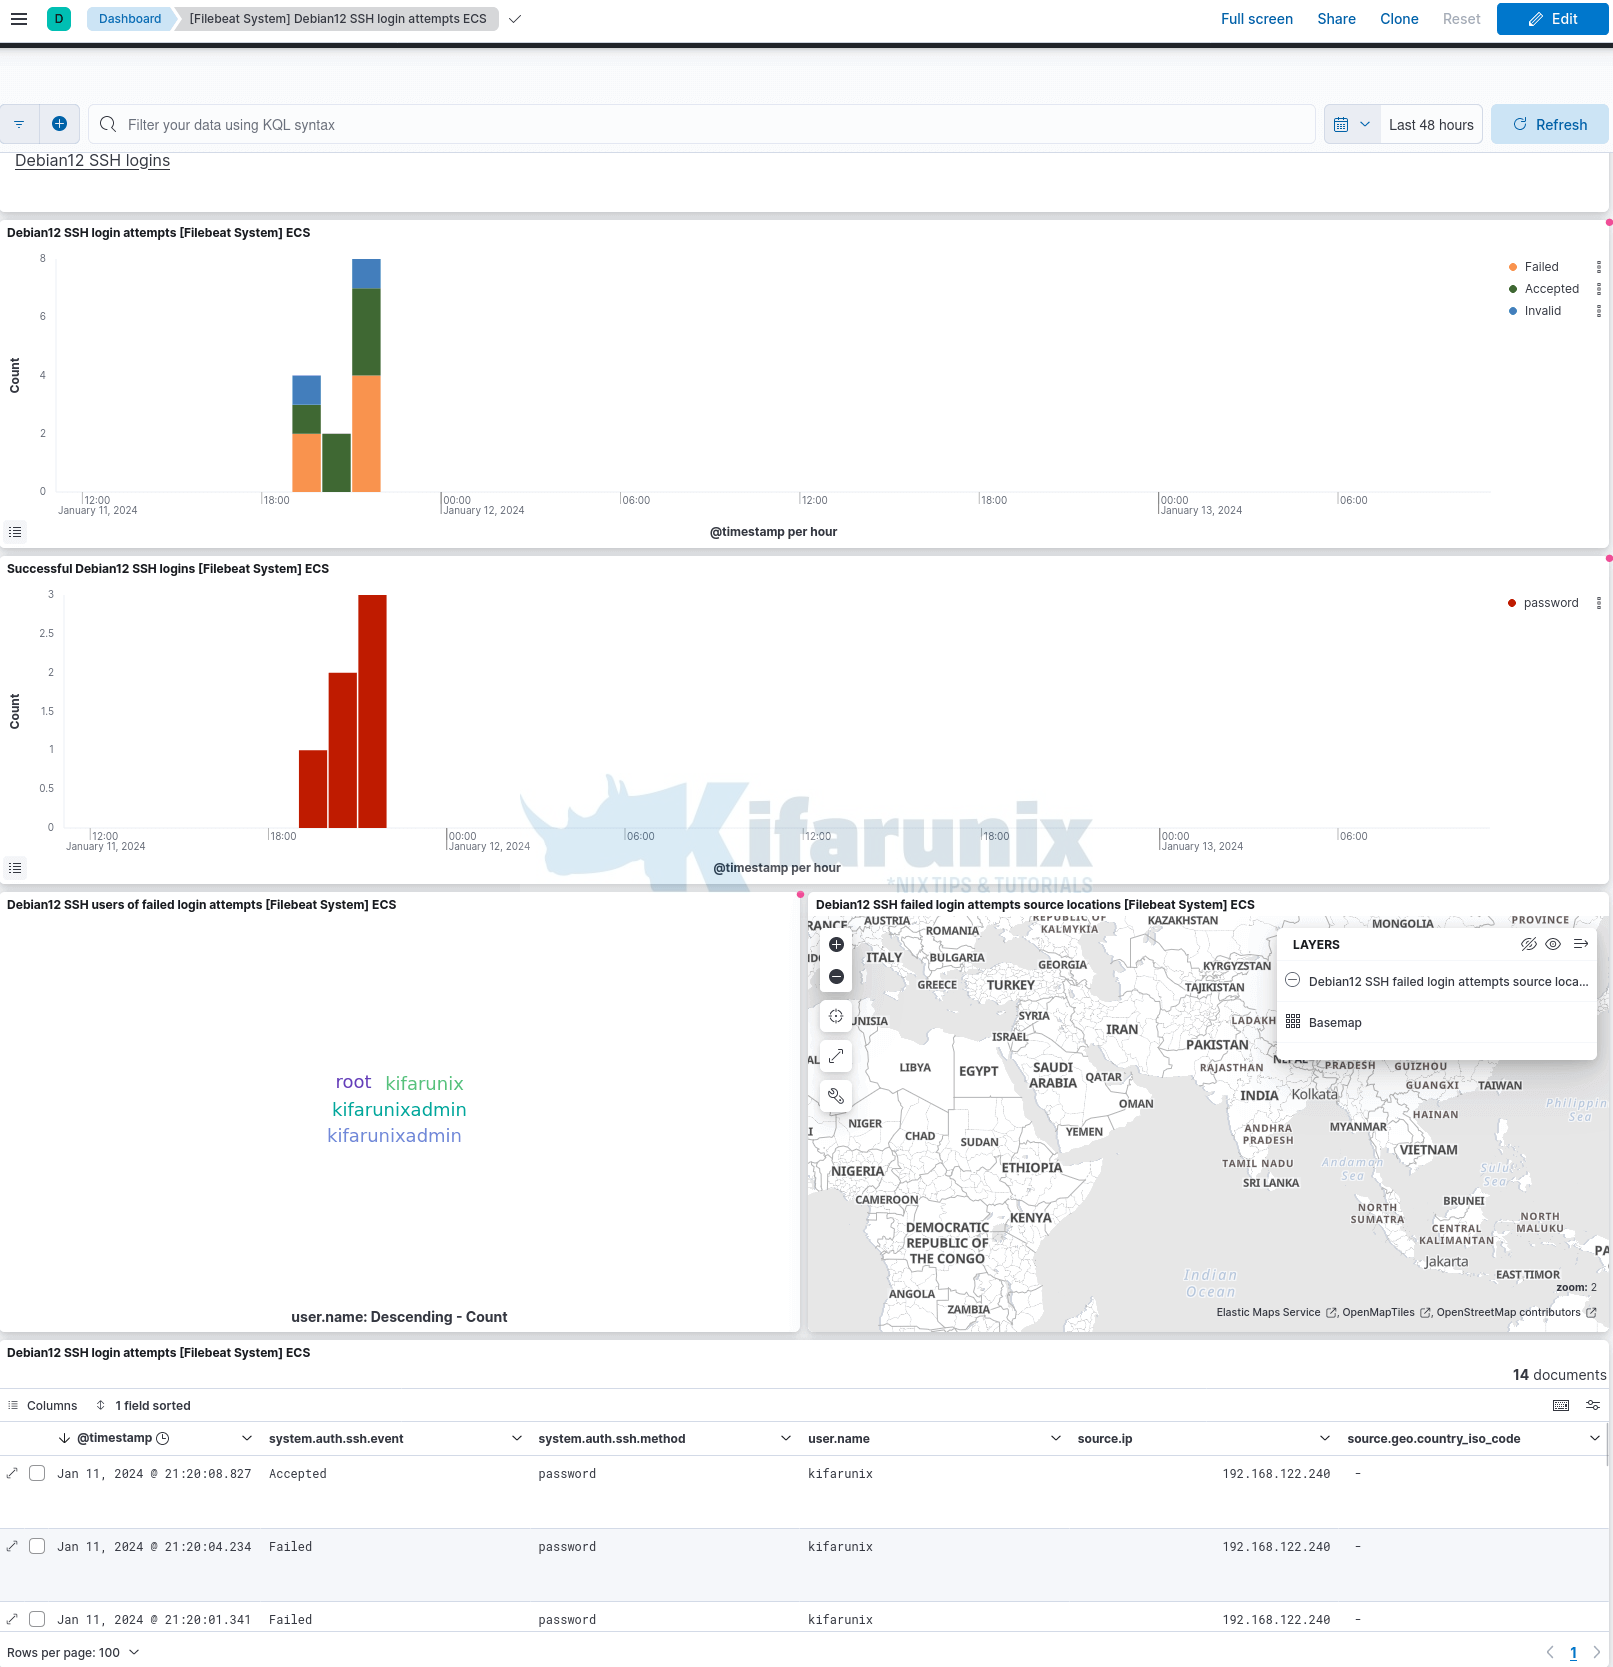The height and width of the screenshot is (1667, 1613).
Task: Click the Refresh button
Action: 1549,125
